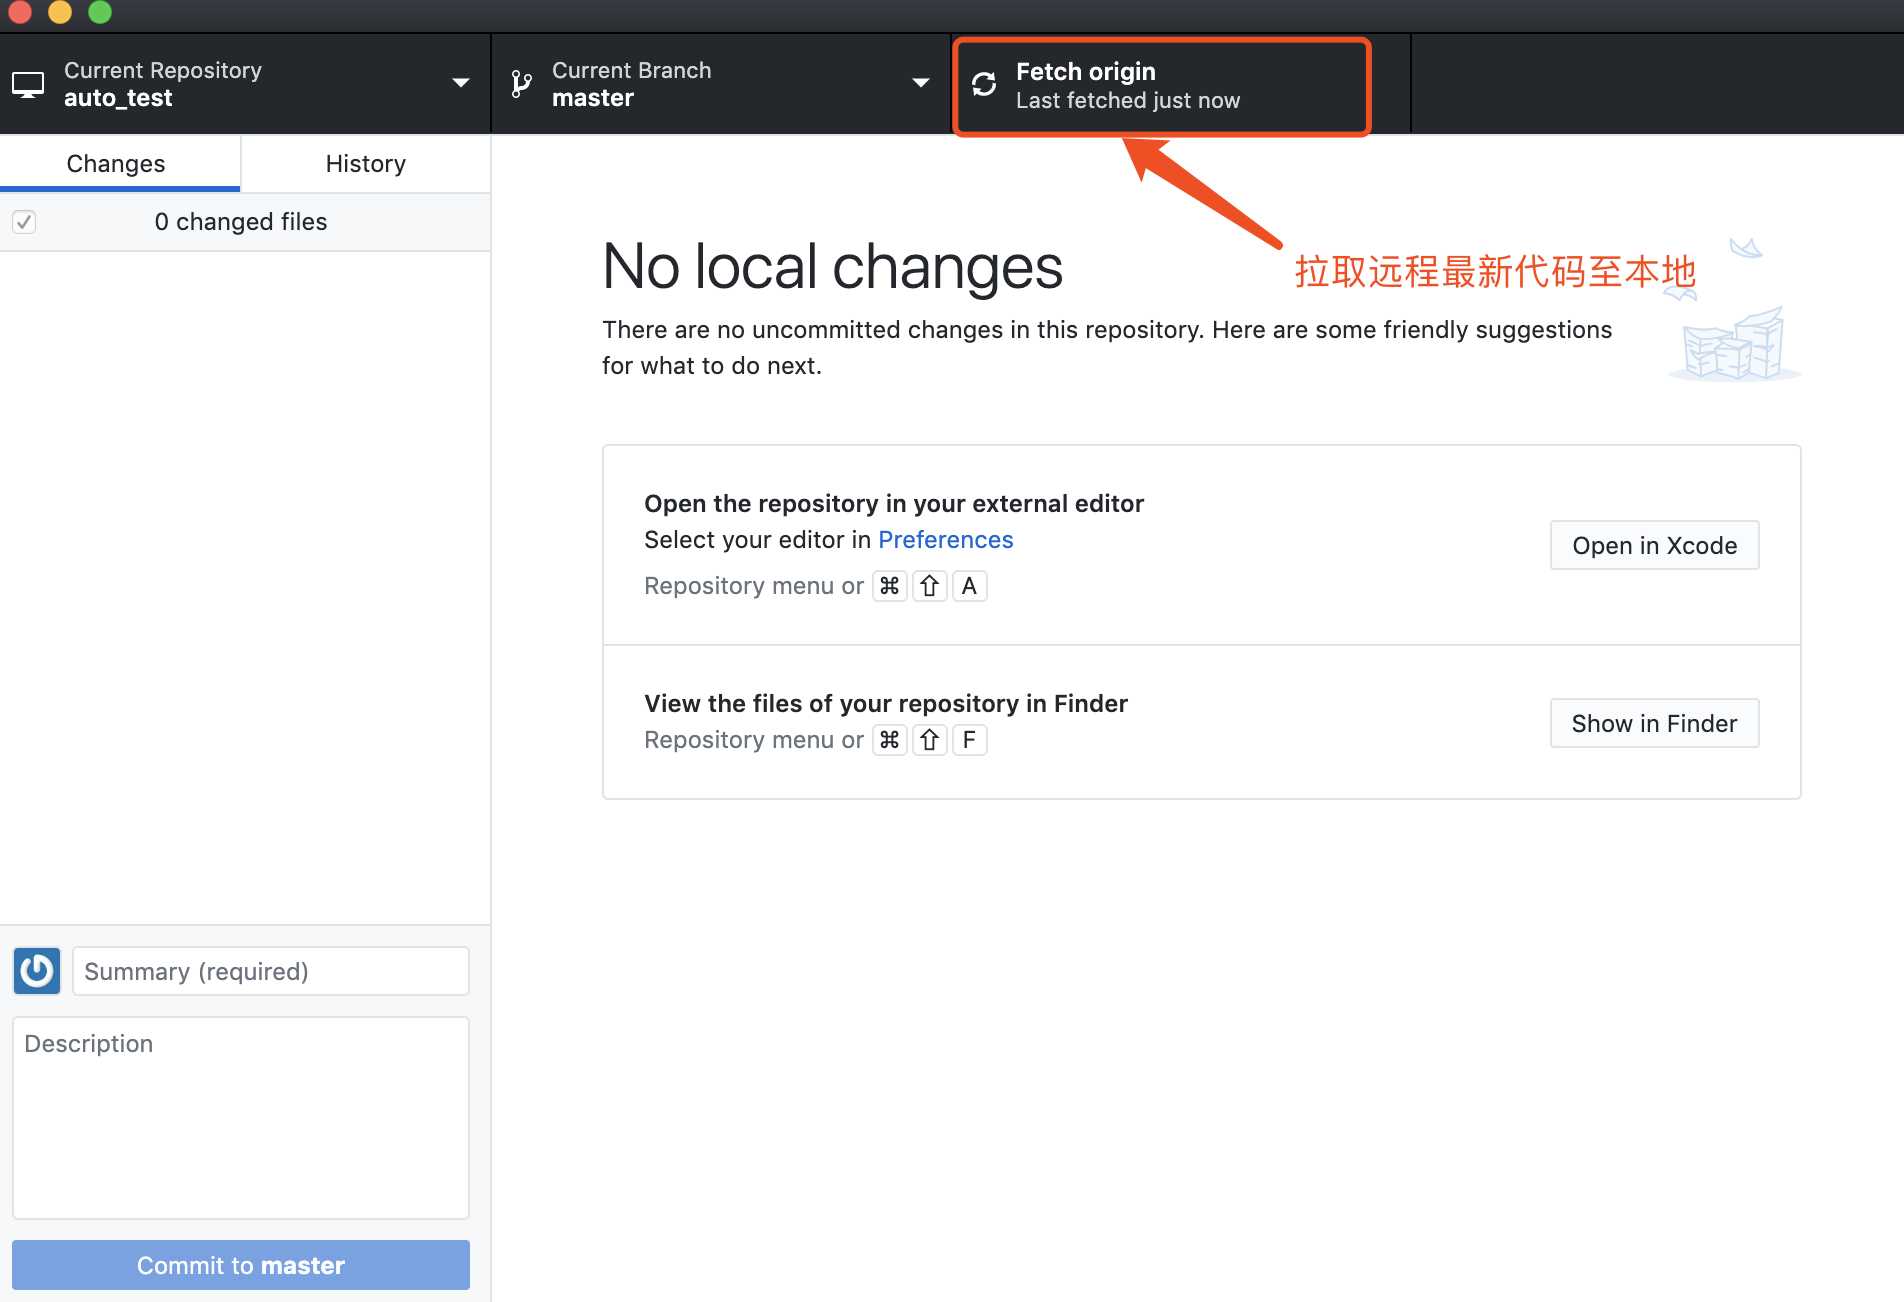Viewport: 1904px width, 1302px height.
Task: Click the Shift key symbol before A
Action: coord(930,586)
